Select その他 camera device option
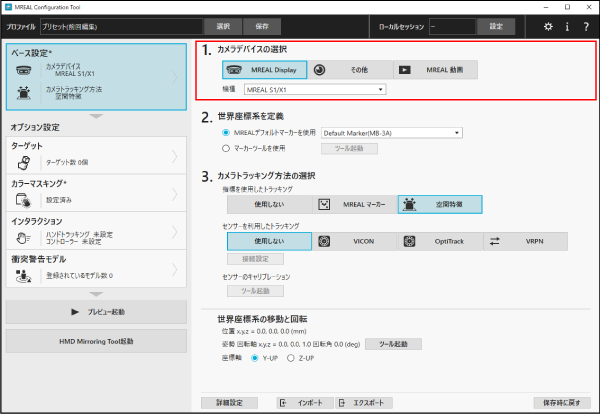Screen dimensions: 600x414 pos(350,70)
